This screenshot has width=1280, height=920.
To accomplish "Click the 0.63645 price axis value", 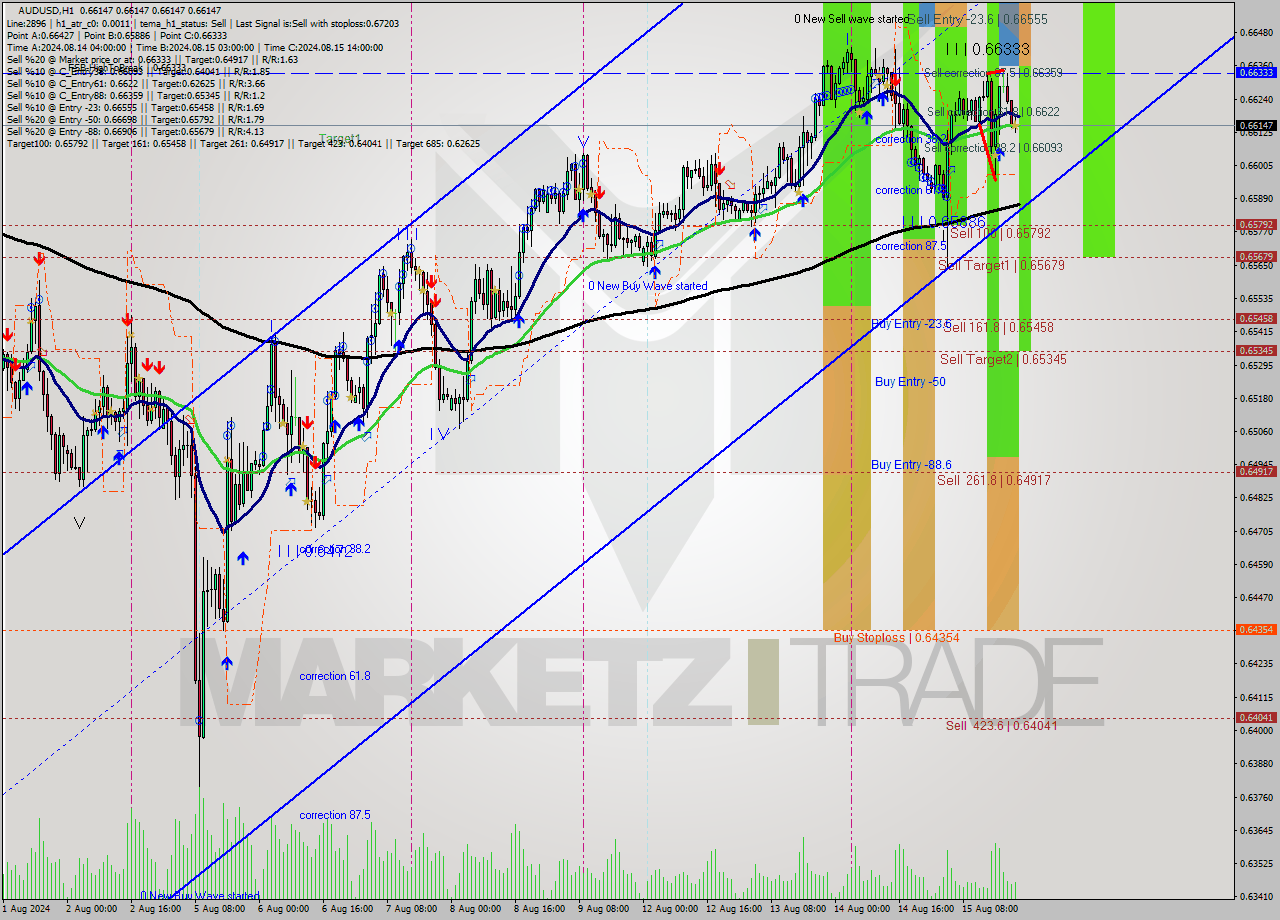I will [x=1256, y=831].
